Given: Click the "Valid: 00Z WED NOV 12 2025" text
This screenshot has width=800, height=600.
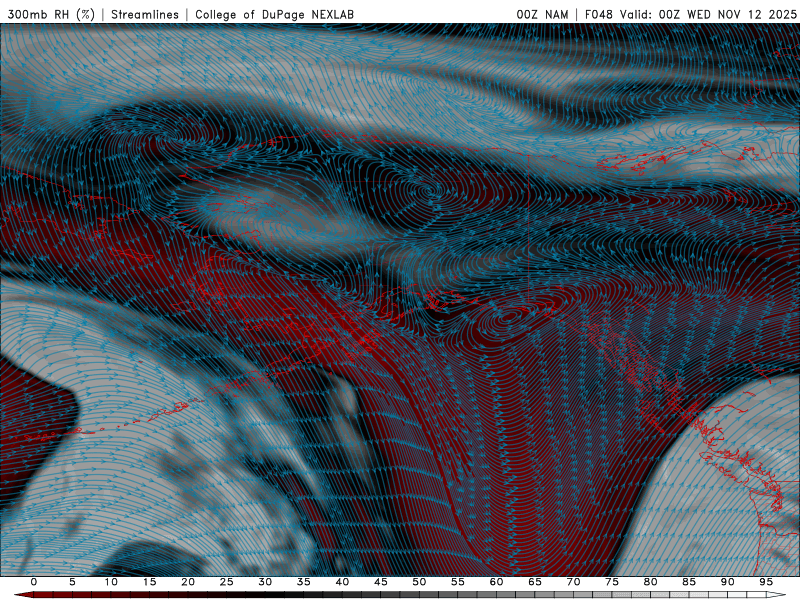Looking at the screenshot, I should pos(708,14).
